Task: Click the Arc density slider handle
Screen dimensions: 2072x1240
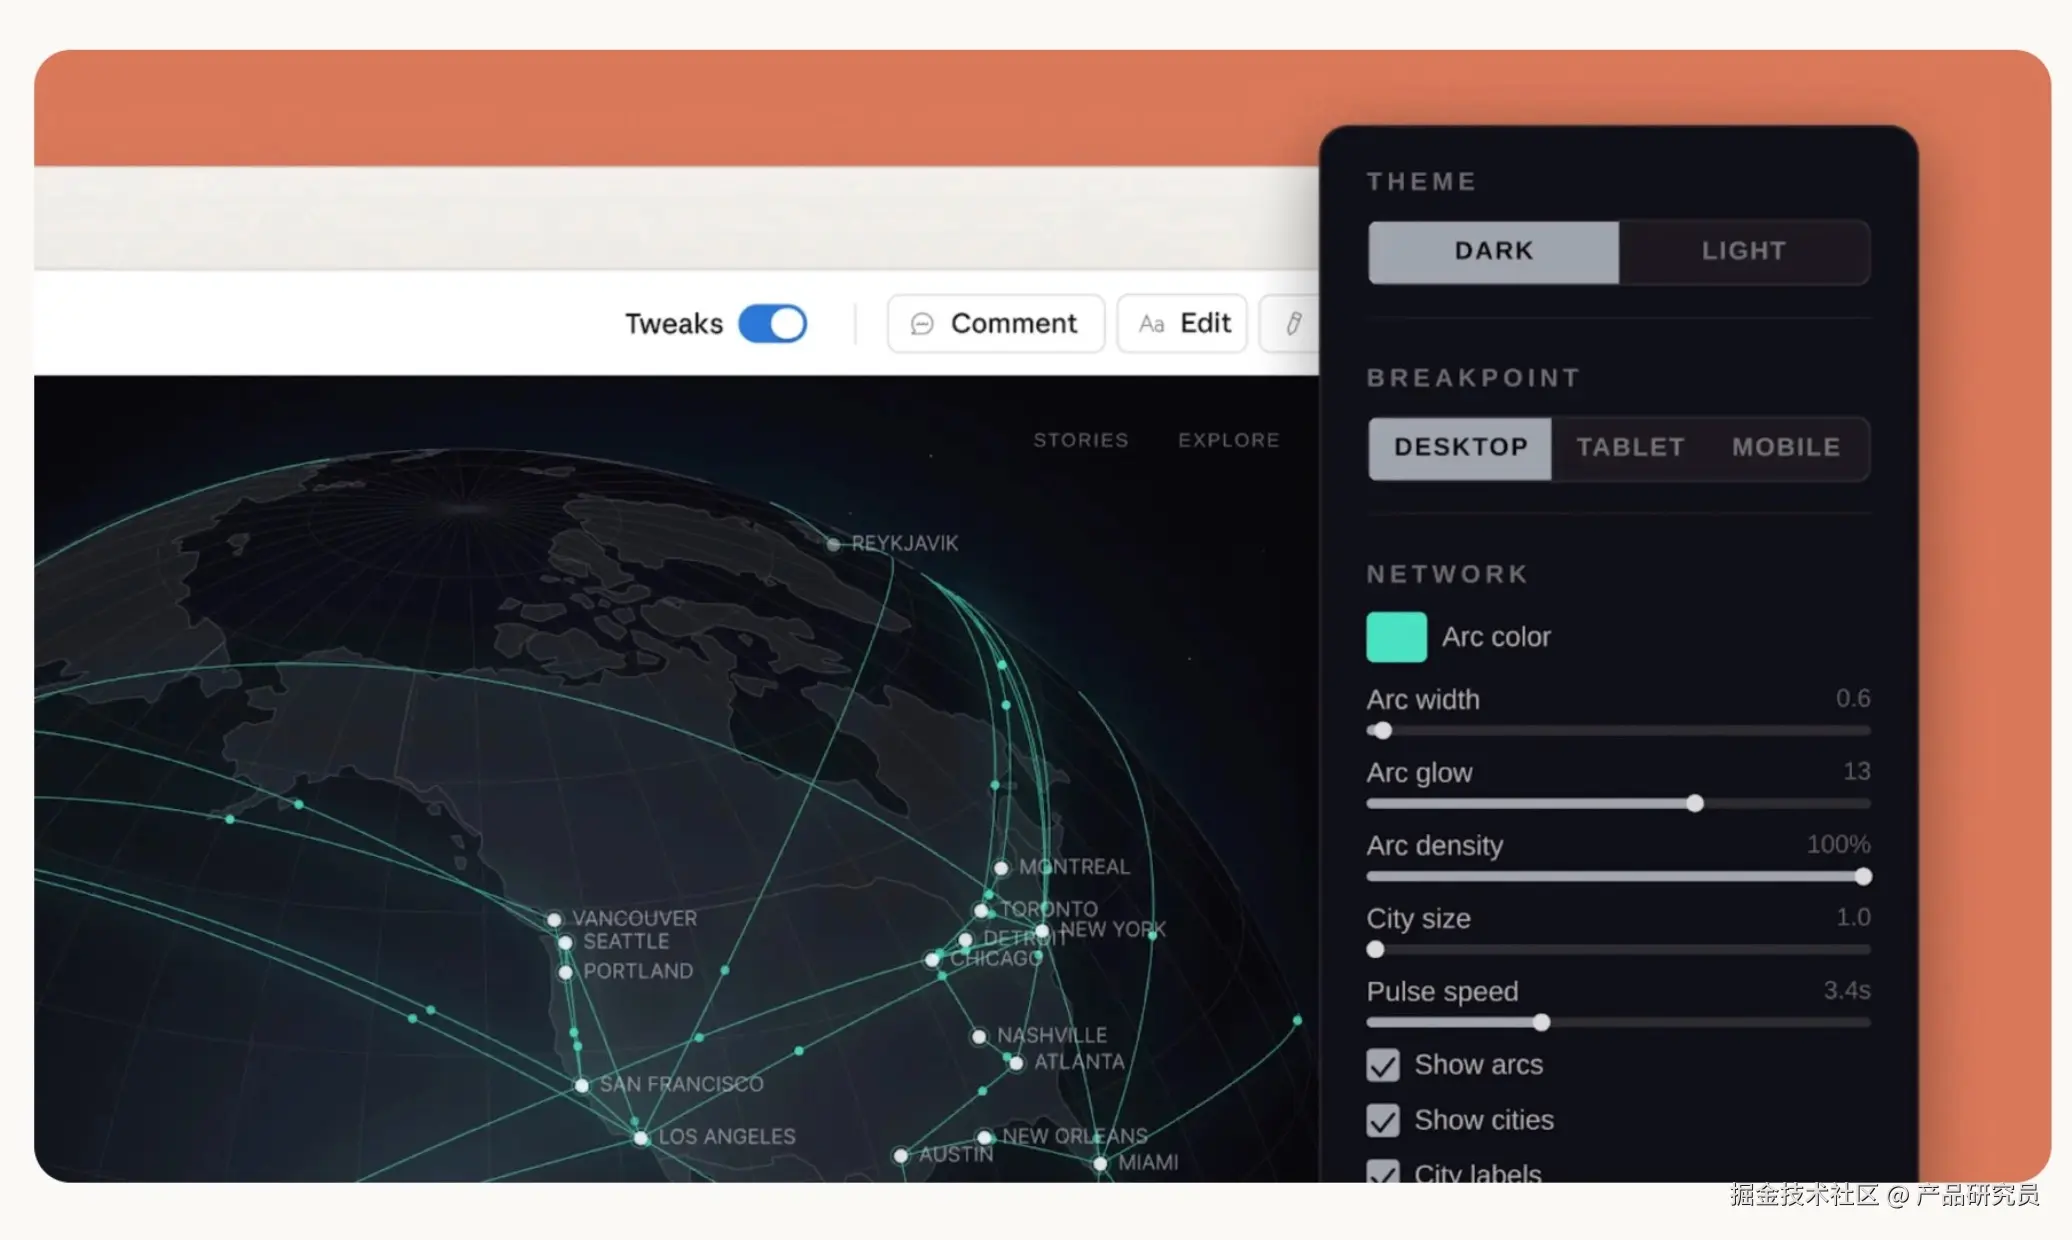Action: point(1862,876)
